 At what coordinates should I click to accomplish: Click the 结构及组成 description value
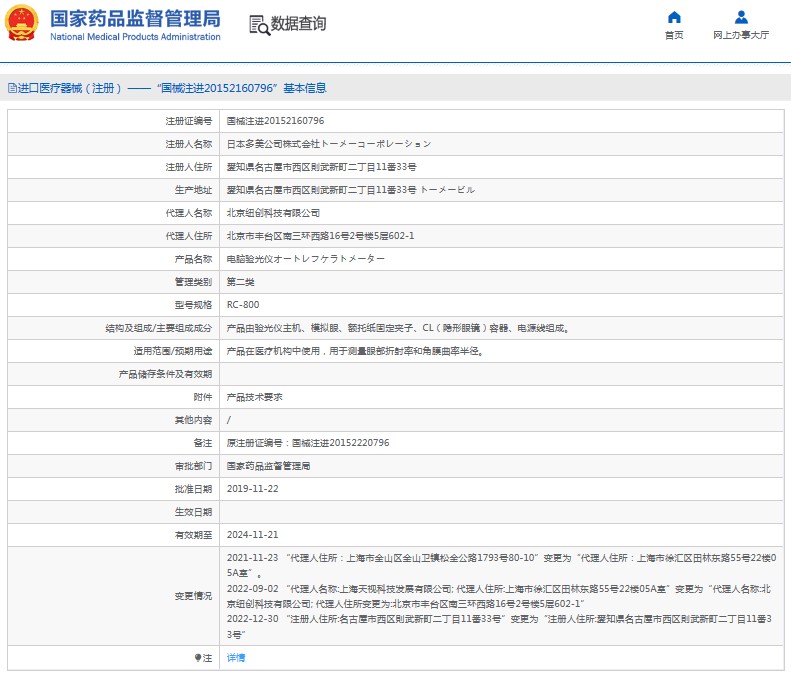coord(398,328)
